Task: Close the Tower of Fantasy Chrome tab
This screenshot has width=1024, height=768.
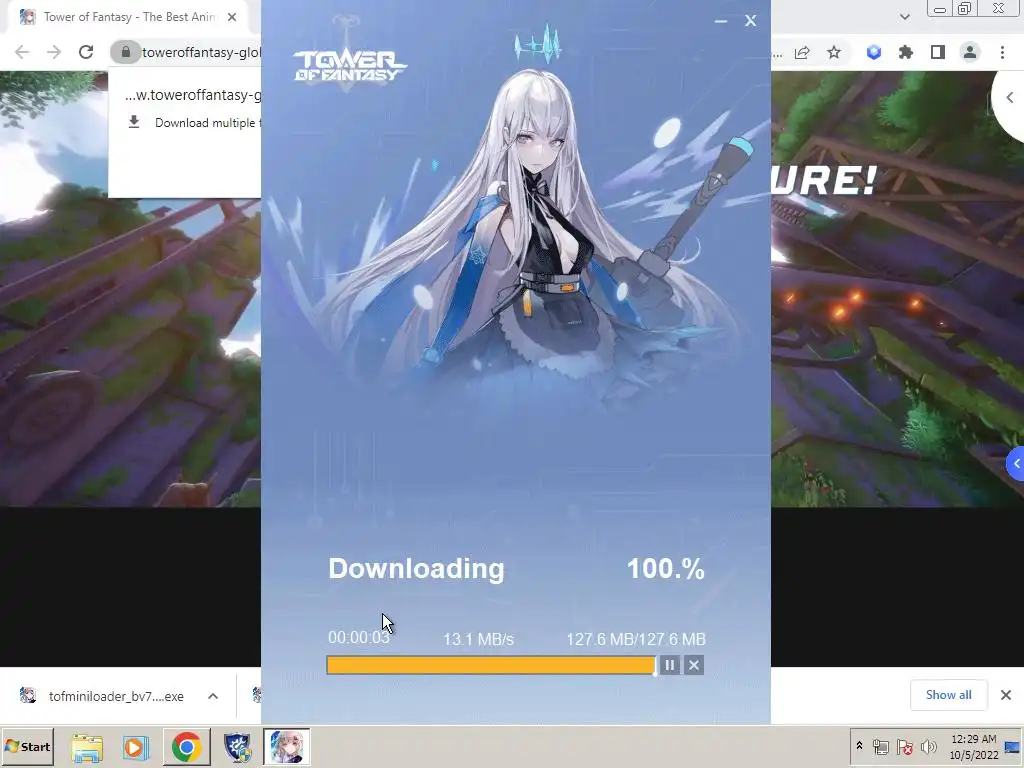Action: pyautogui.click(x=232, y=17)
